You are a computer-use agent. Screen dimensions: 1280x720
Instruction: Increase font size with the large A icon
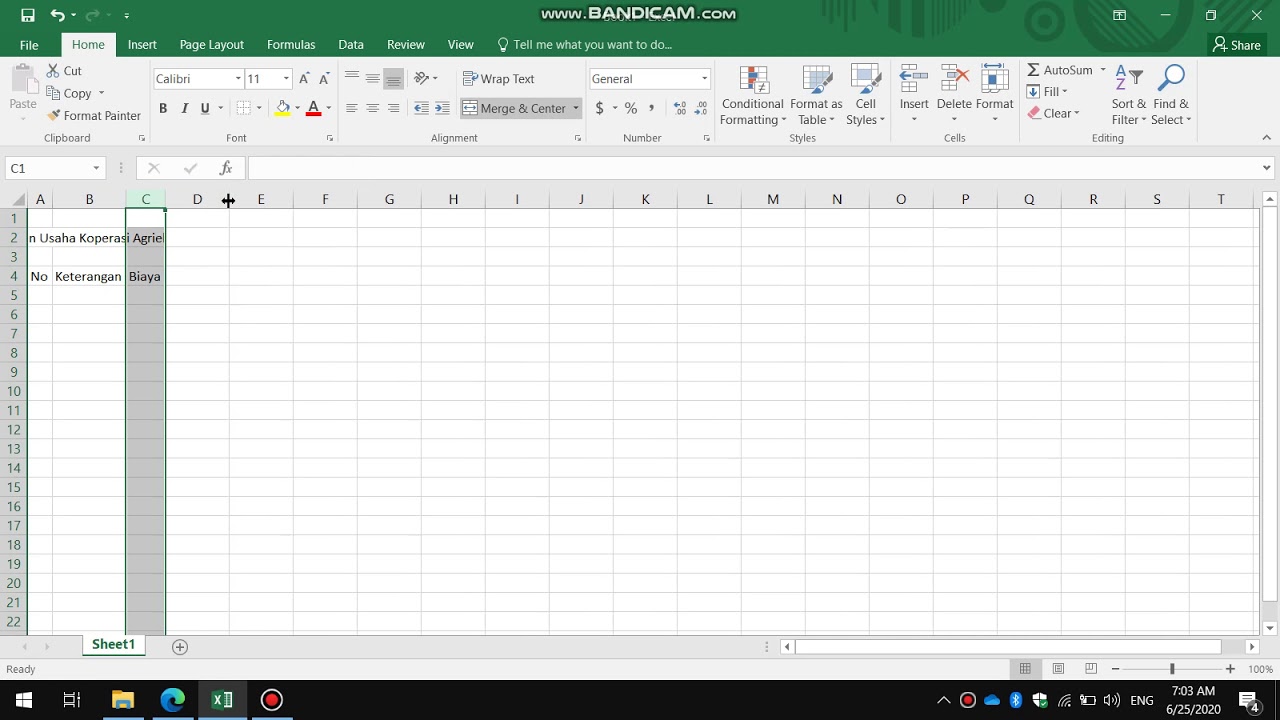[x=304, y=79]
